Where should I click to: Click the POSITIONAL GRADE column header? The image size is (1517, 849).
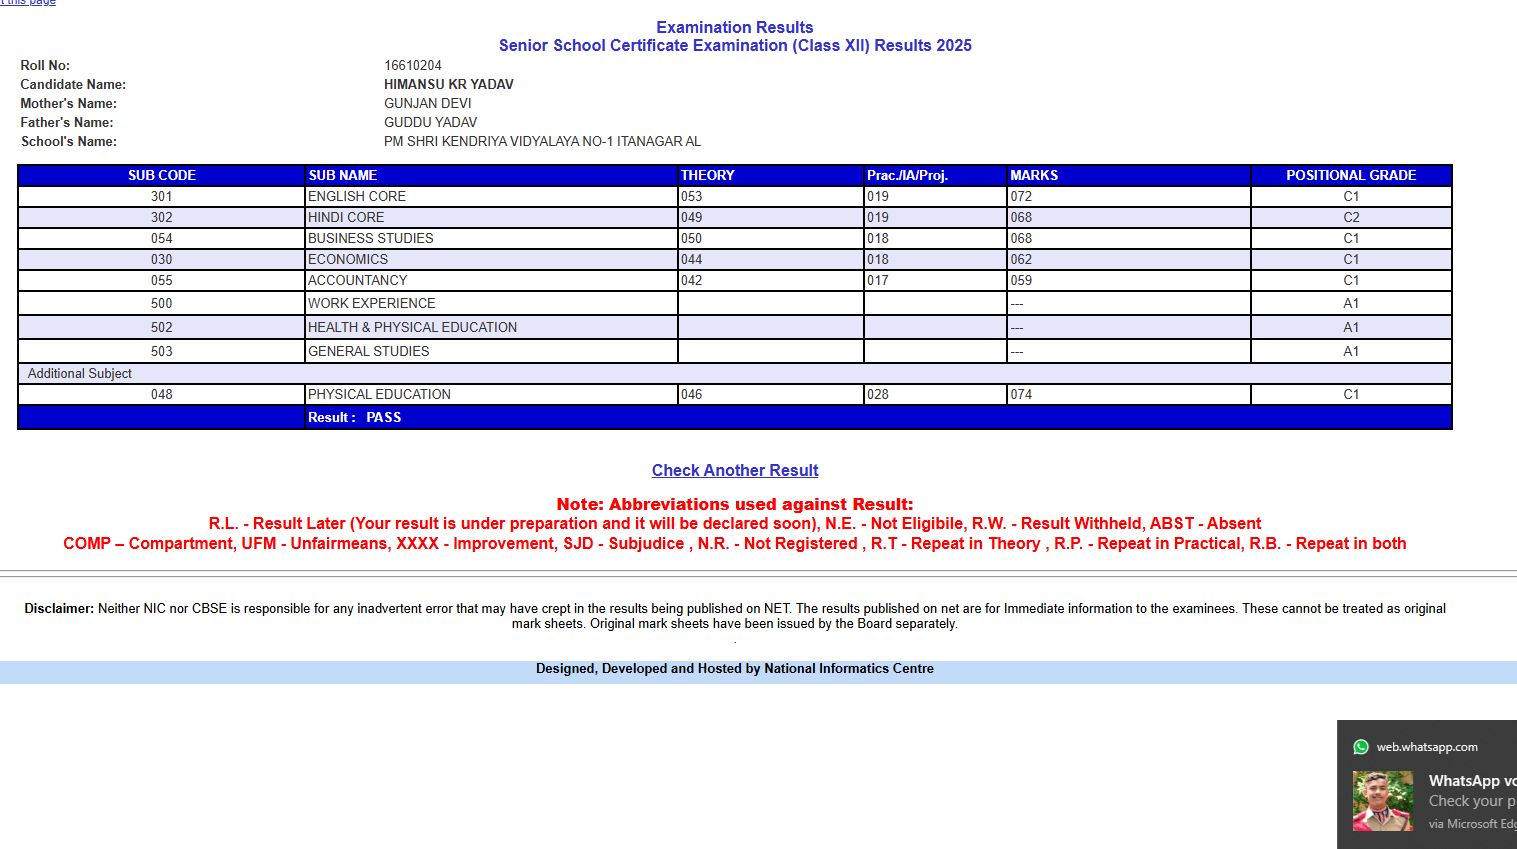(x=1350, y=175)
